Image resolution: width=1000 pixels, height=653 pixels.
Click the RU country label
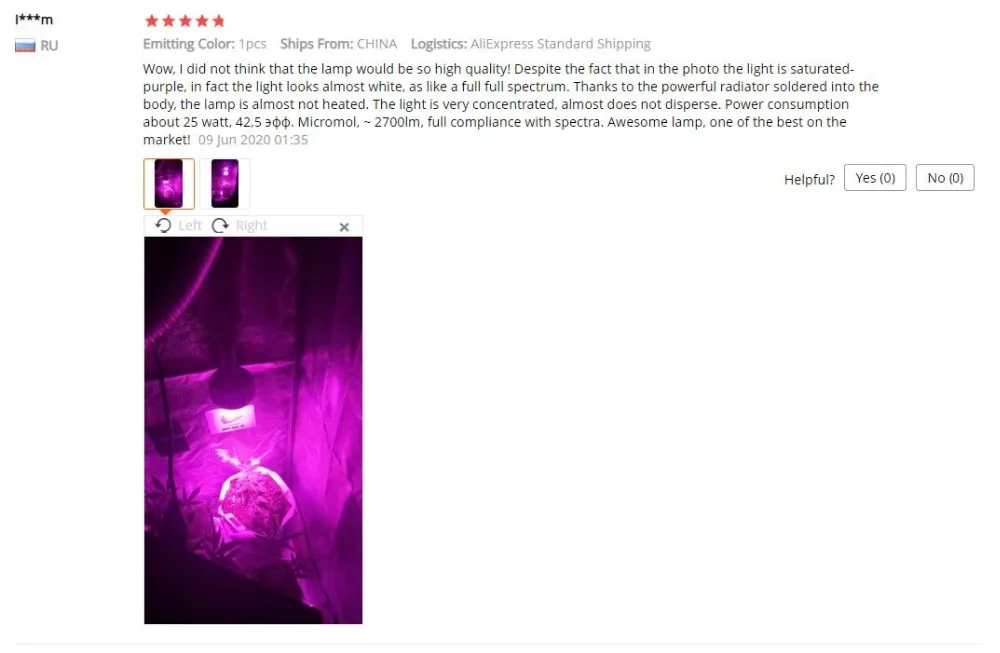pyautogui.click(x=49, y=46)
